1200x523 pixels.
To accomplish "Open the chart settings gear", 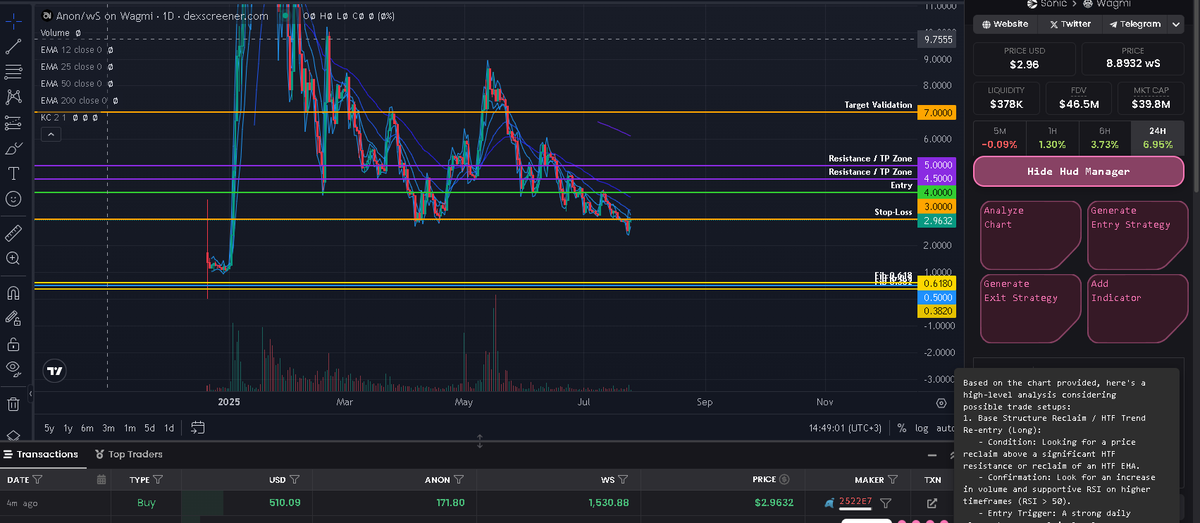I will 941,402.
